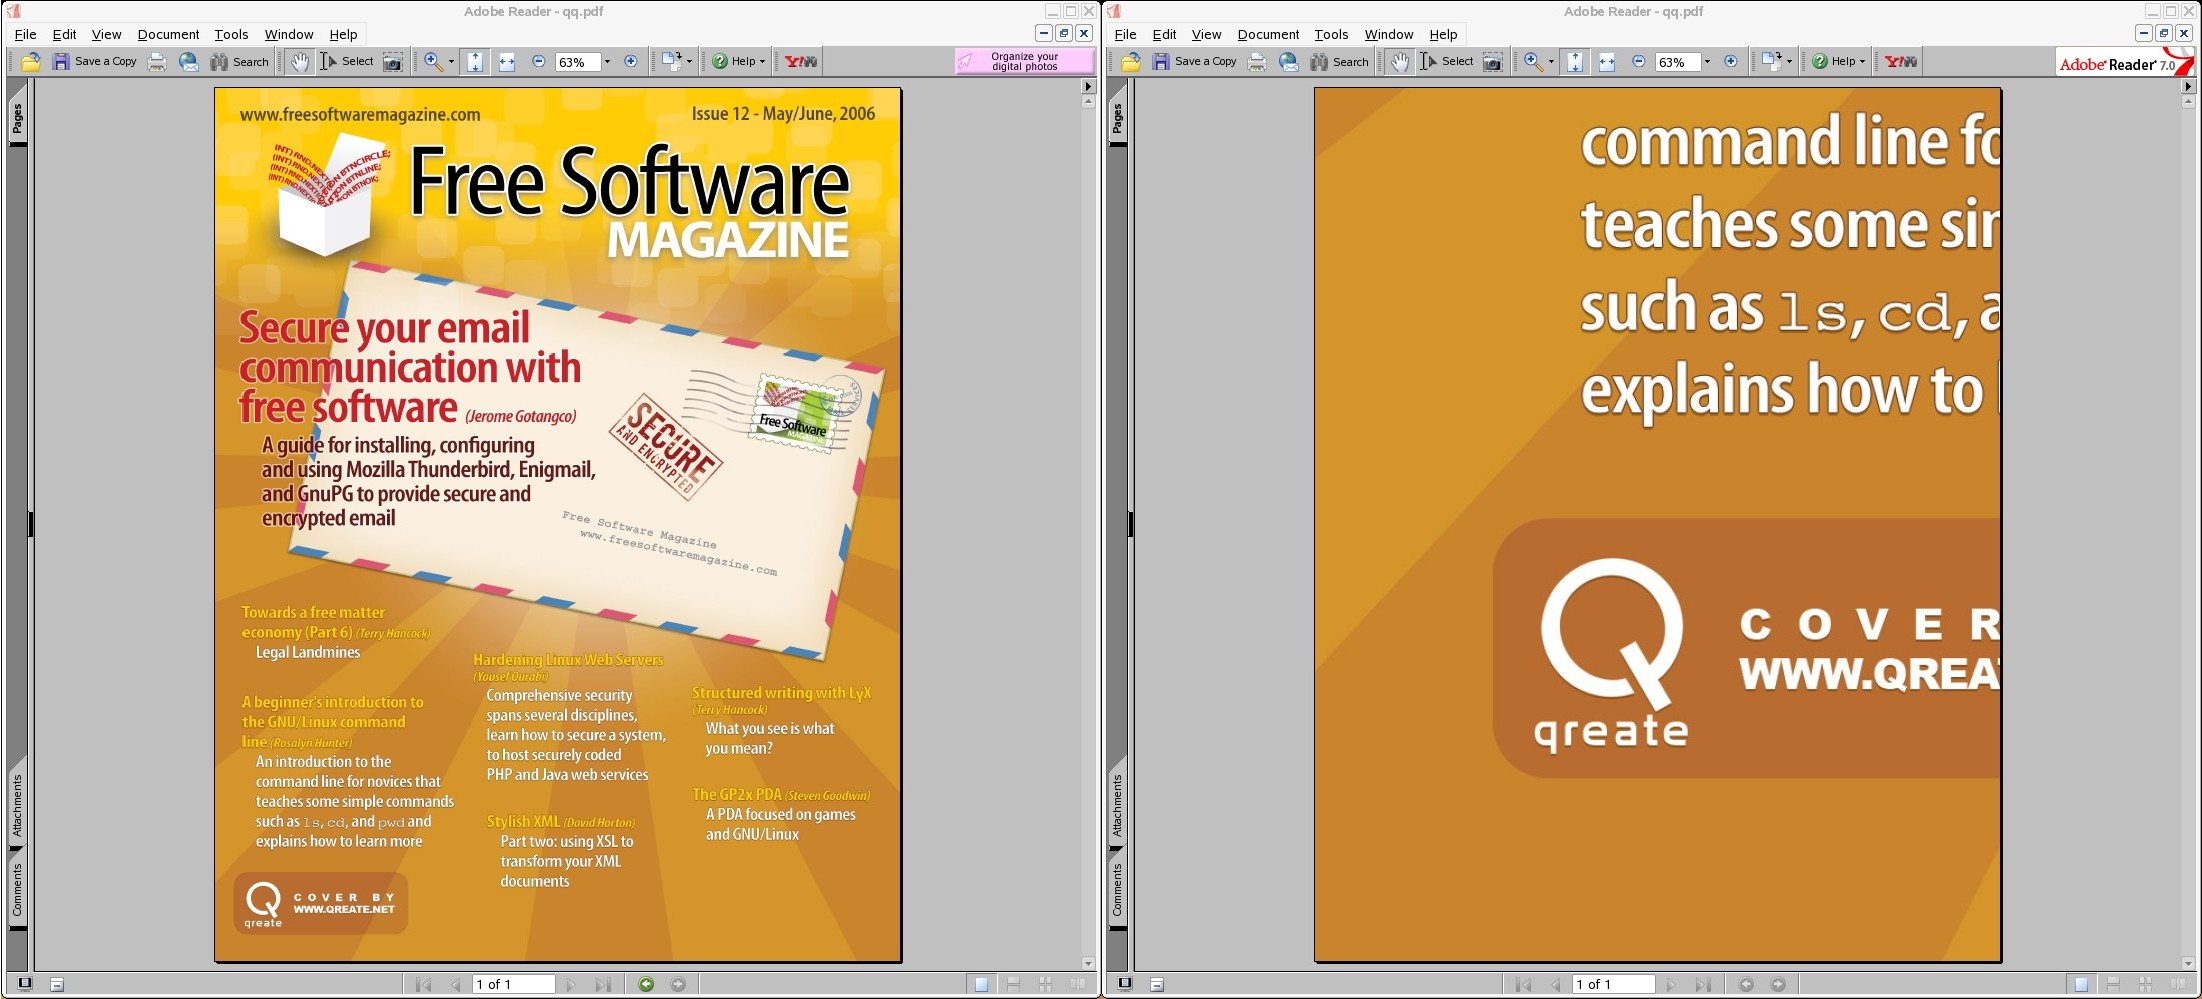Screen dimensions: 2202x999
Task: Go to last page in left window
Action: click(x=603, y=985)
